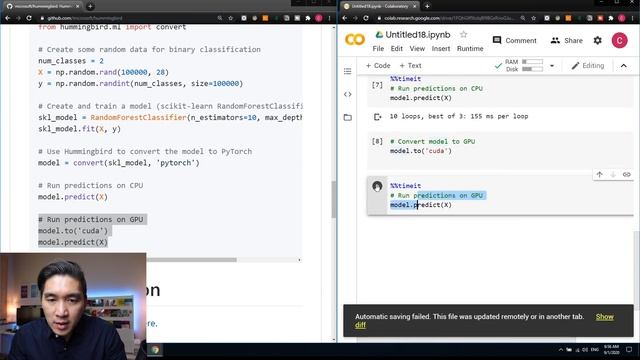The height and width of the screenshot is (360, 640).
Task: Click the Disk usage bar
Action: pos(533,69)
